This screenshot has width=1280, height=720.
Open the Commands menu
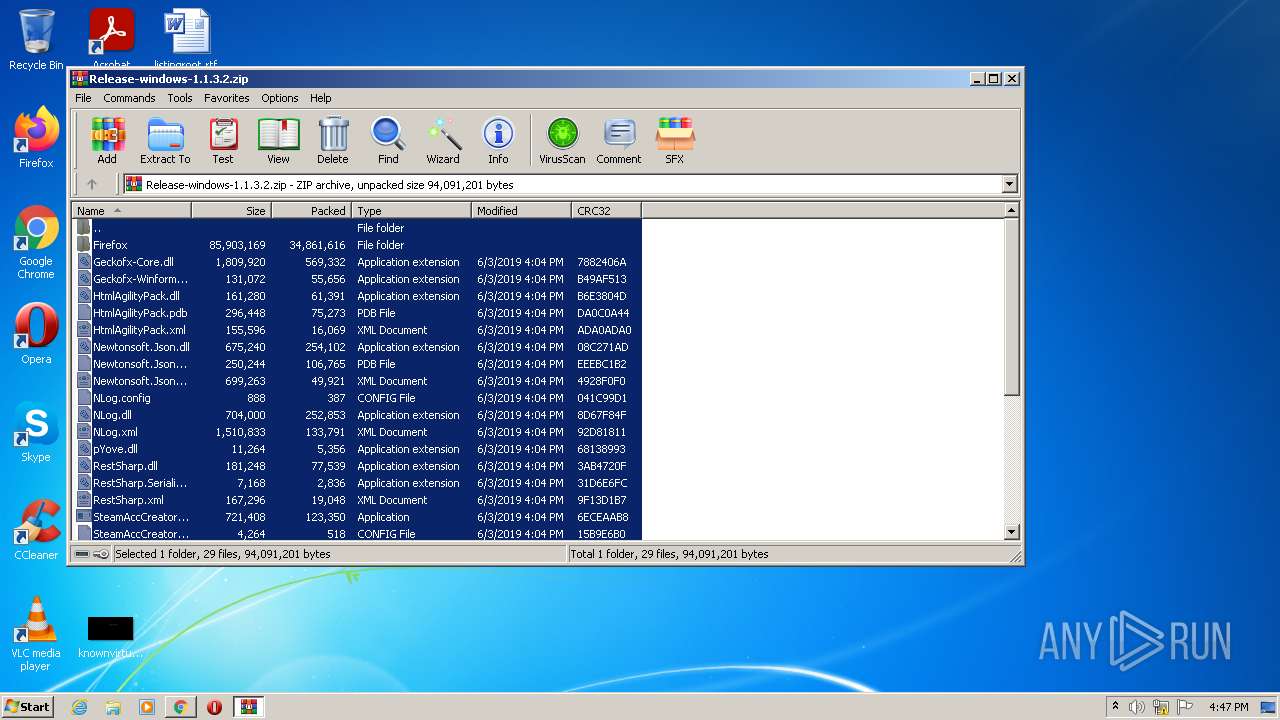129,98
